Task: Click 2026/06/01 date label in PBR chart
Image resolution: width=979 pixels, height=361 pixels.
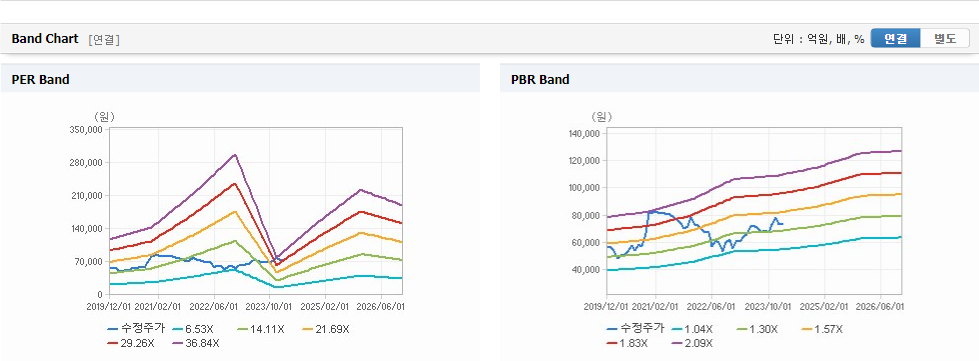Action: click(880, 307)
